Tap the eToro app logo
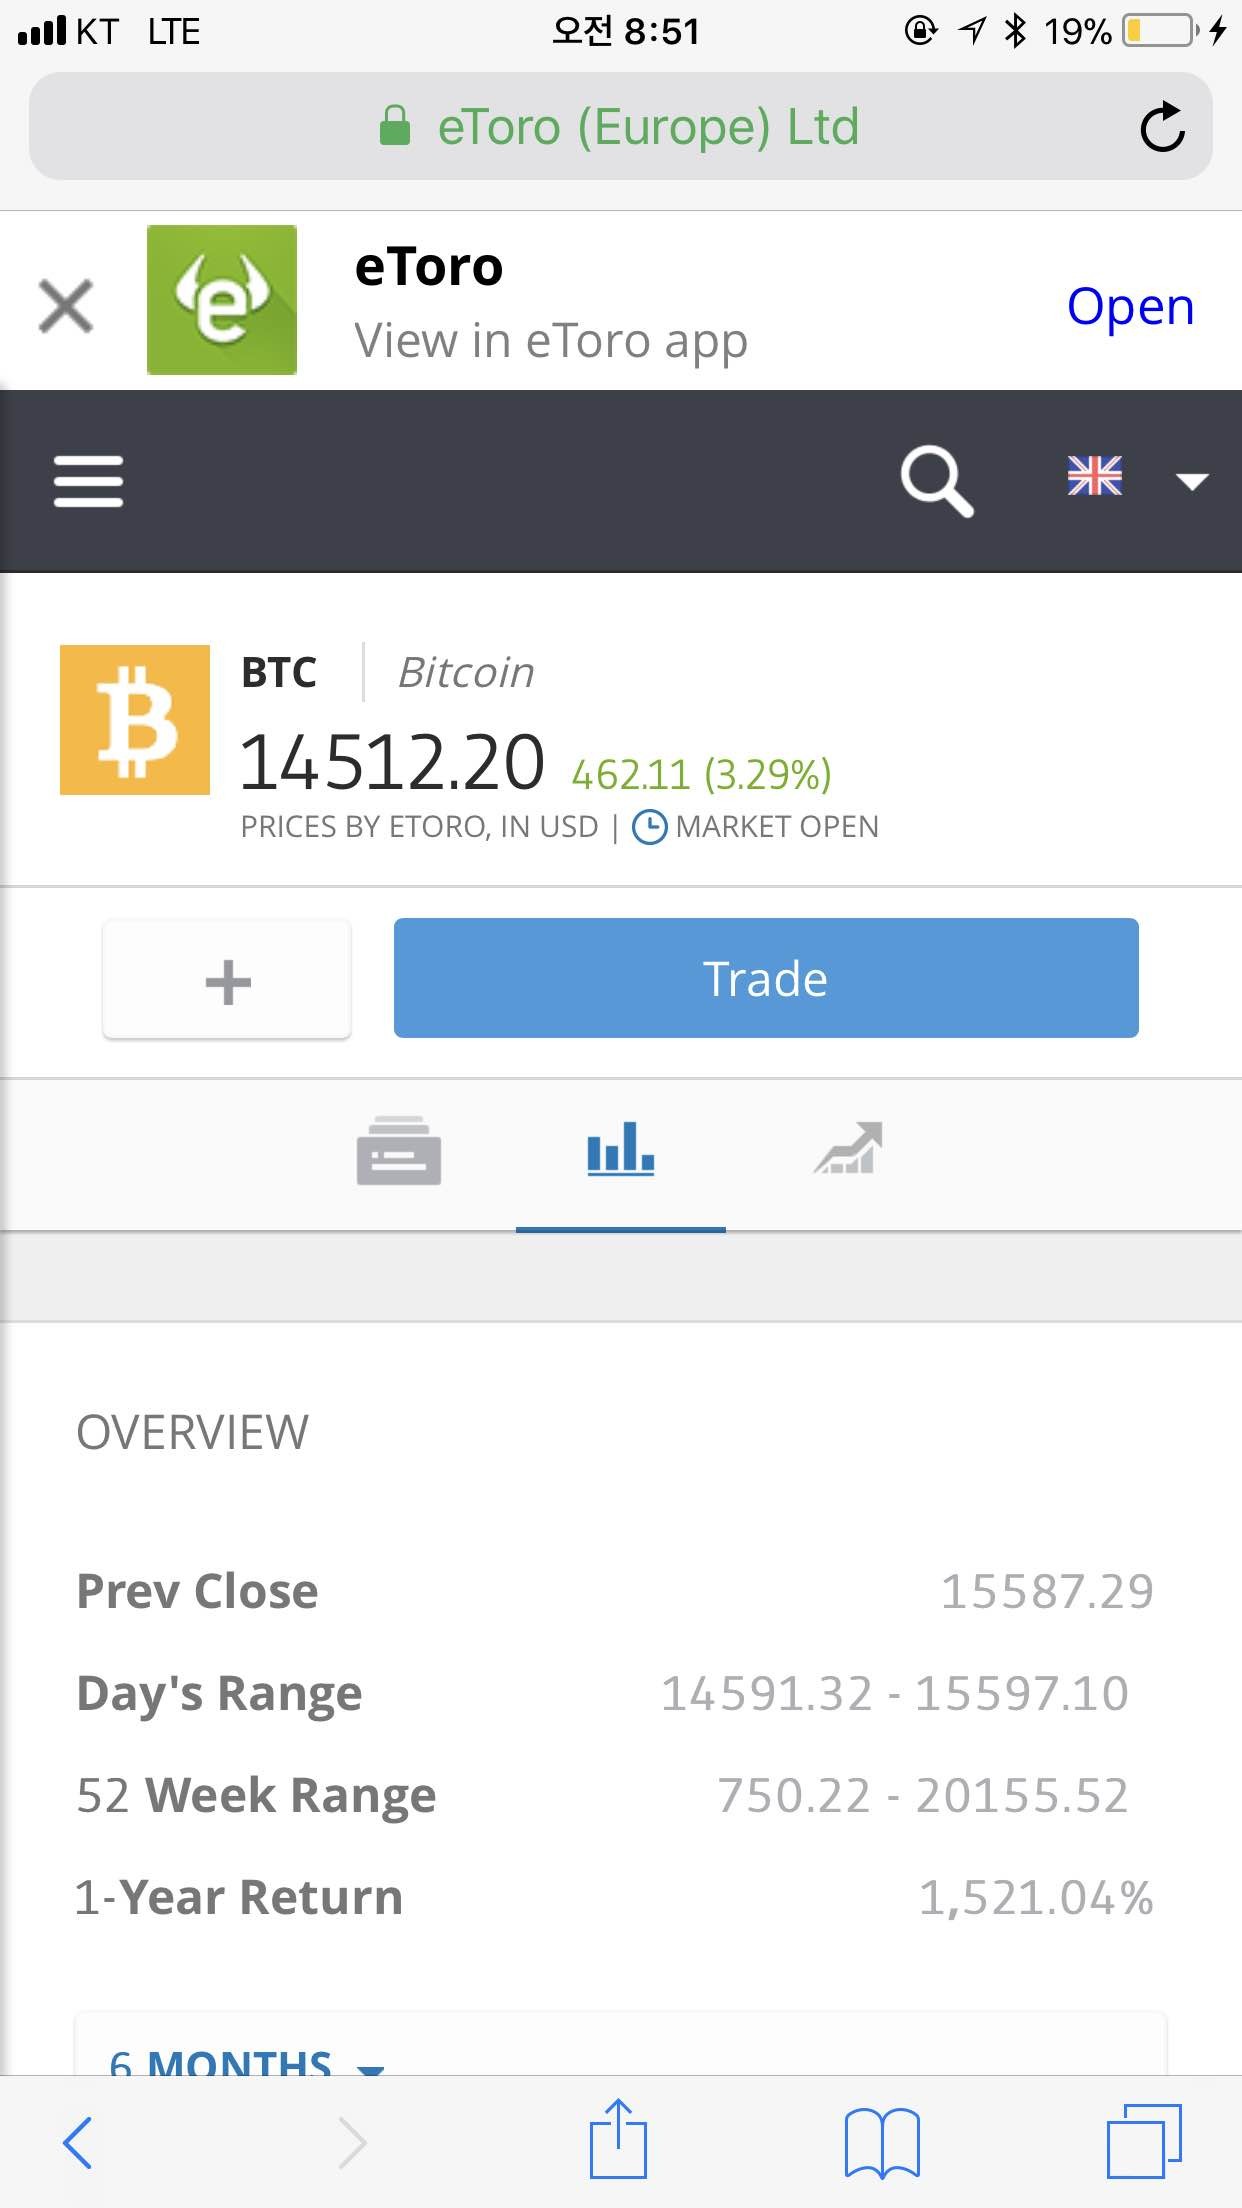This screenshot has width=1242, height=2208. 222,300
